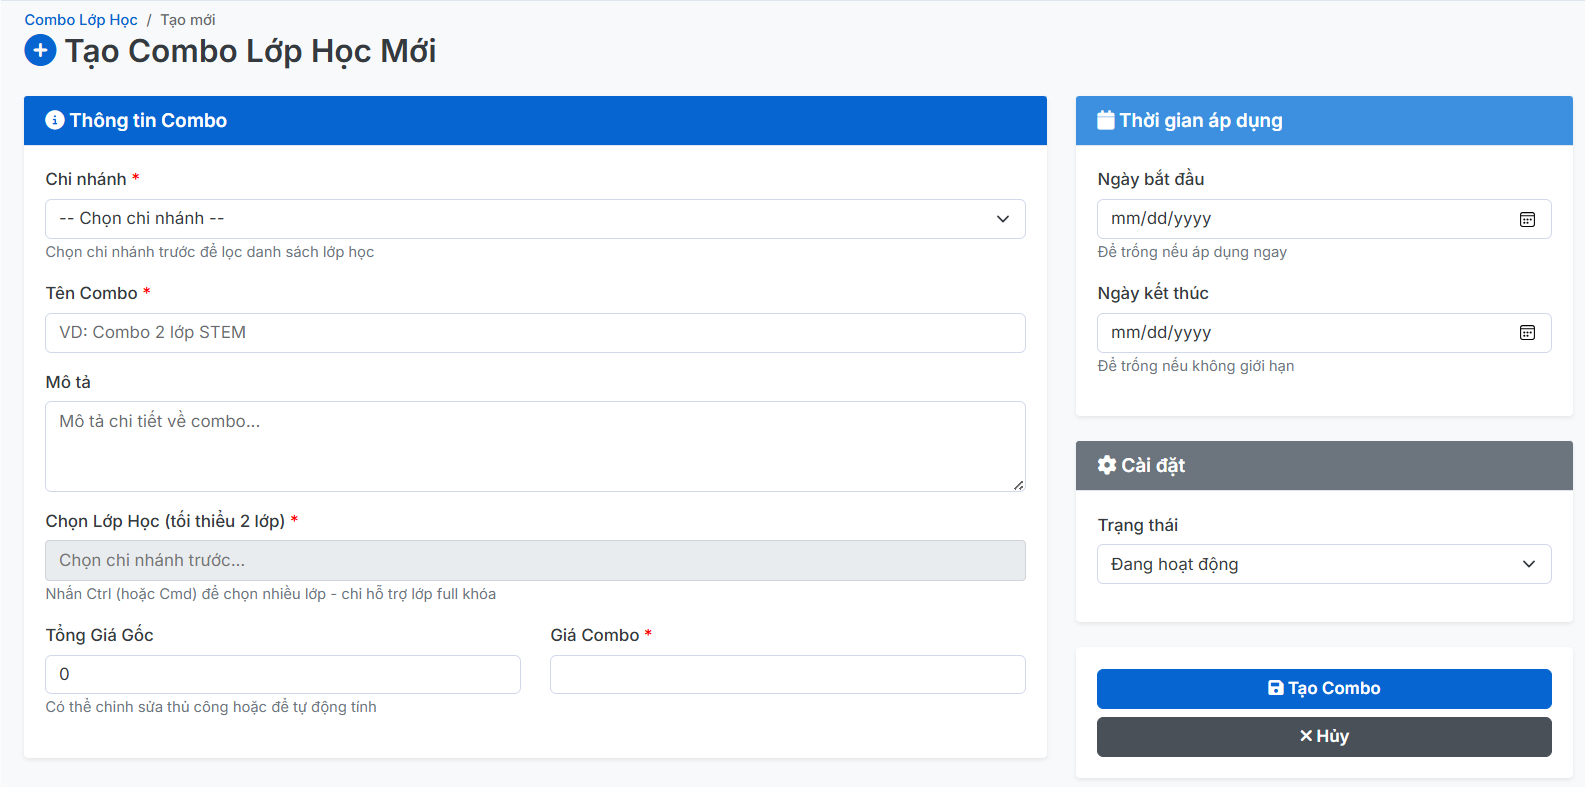Image resolution: width=1585 pixels, height=787 pixels.
Task: Click the Chọn Lớp Học selection list
Action: (535, 560)
